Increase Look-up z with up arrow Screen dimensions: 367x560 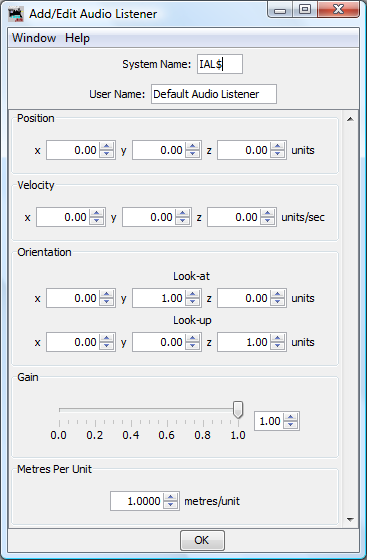tap(277, 338)
